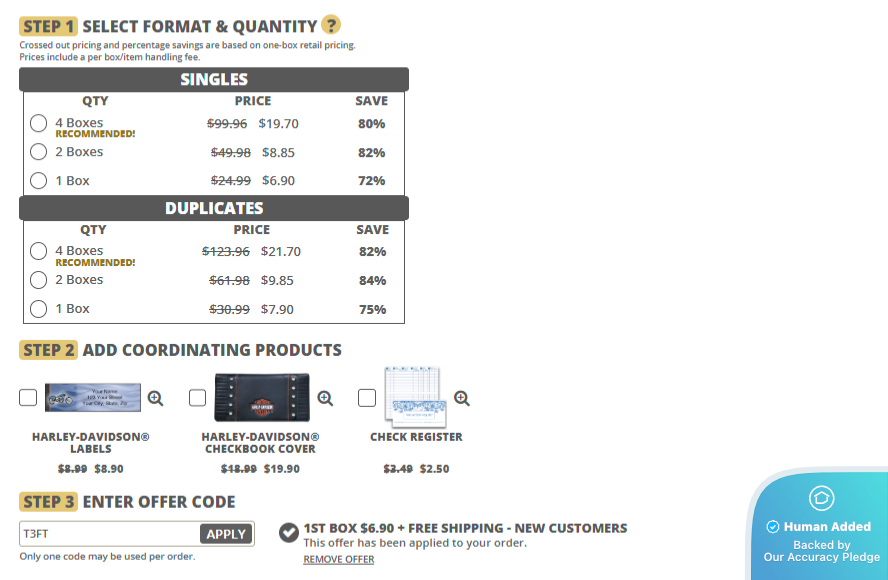Zoom the Harley-Davidson labels preview

tap(155, 398)
